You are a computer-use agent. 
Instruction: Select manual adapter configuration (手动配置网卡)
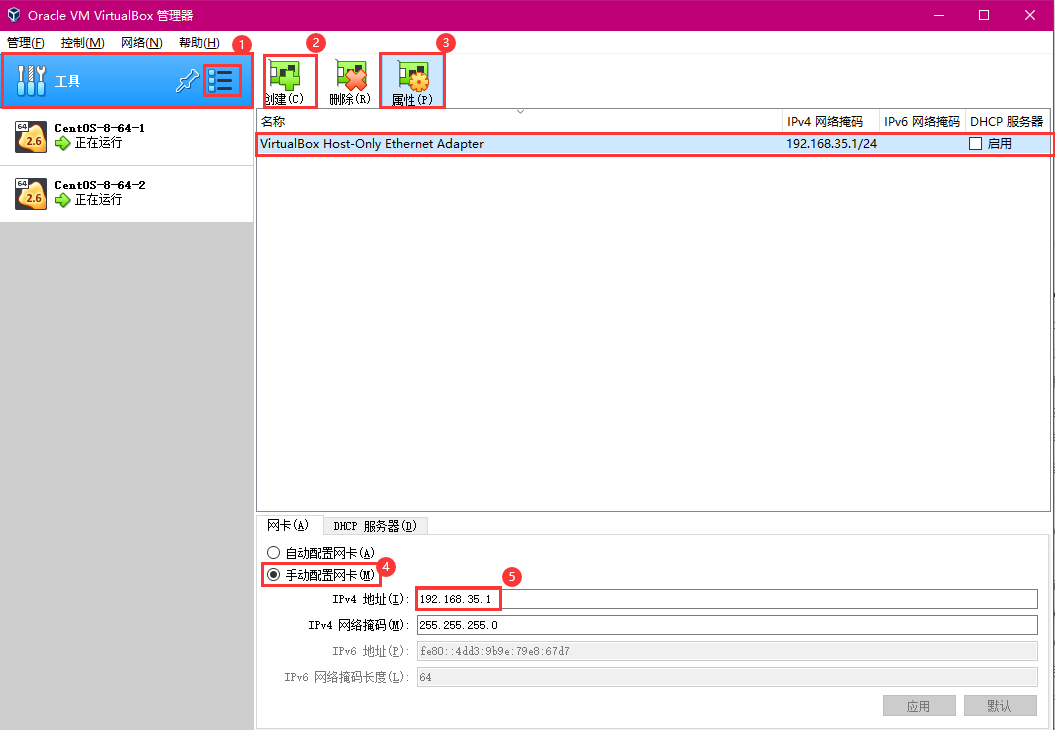(273, 575)
